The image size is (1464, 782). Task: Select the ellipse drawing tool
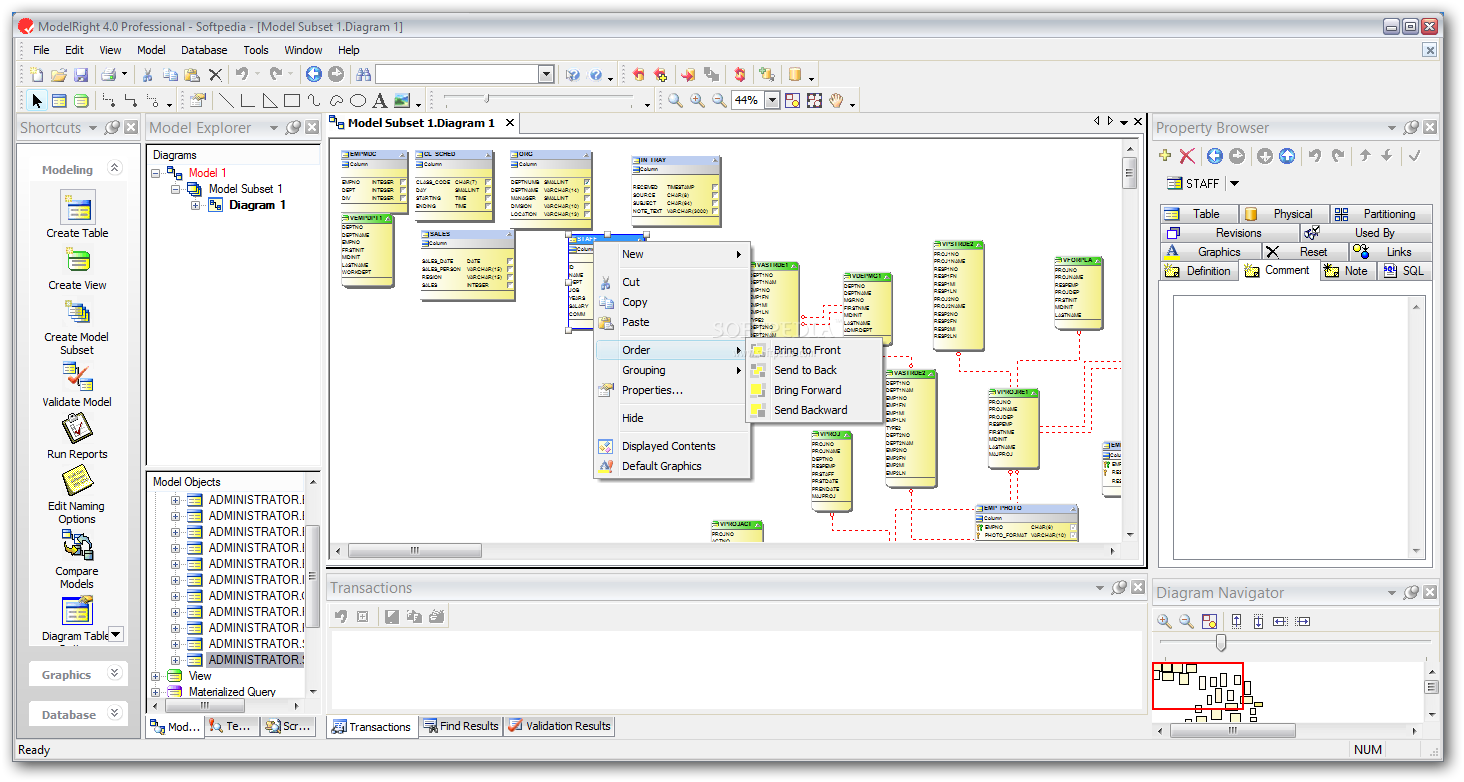point(357,100)
